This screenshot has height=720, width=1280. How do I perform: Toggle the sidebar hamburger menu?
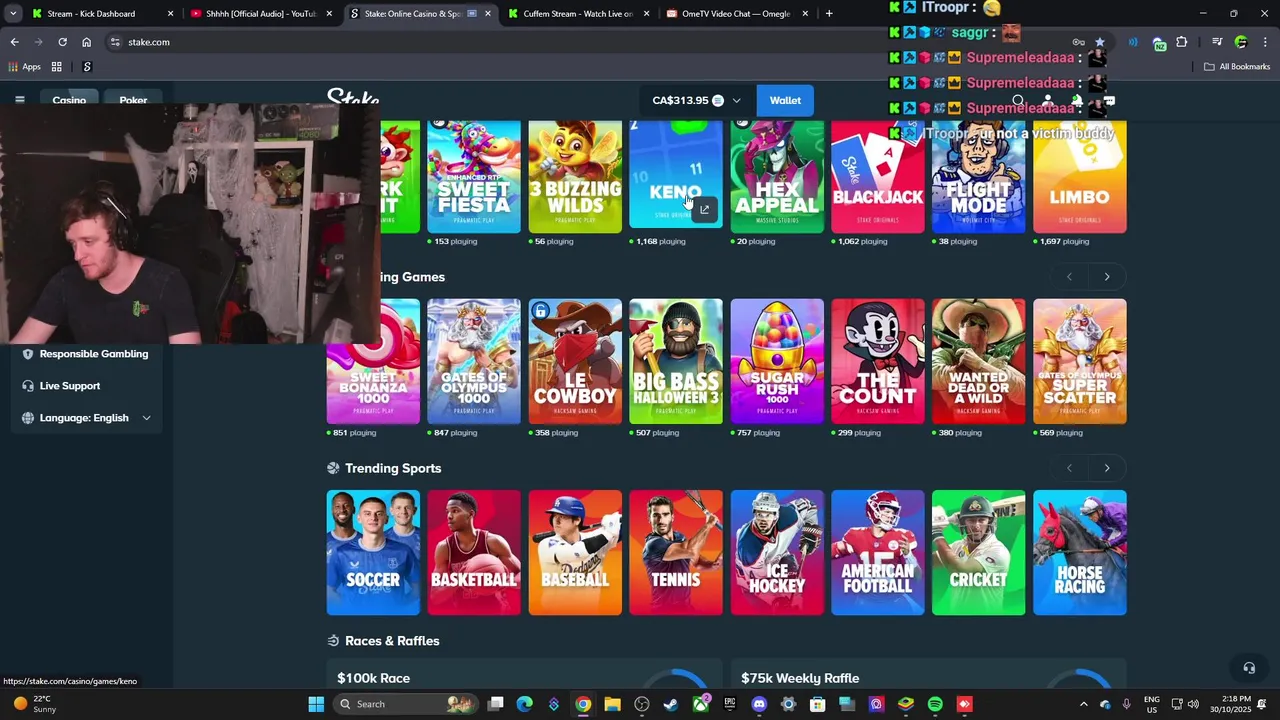click(x=20, y=100)
